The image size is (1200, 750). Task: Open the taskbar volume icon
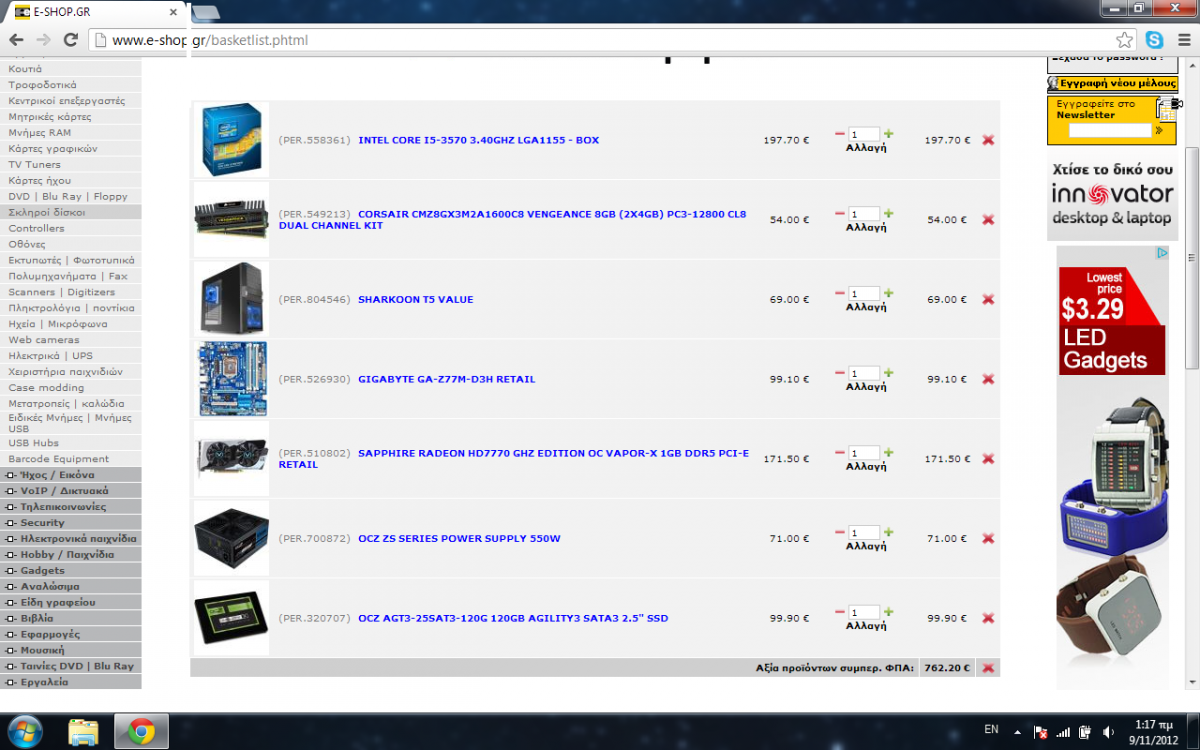coord(1108,732)
